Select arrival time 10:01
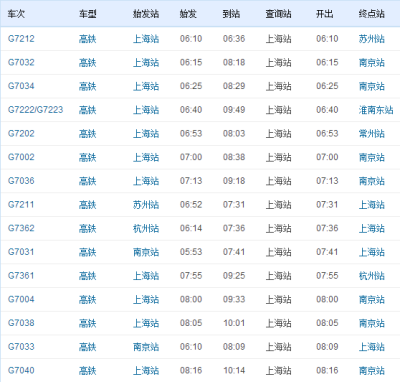Screen dimensions: 400x382 pyautogui.click(x=234, y=323)
